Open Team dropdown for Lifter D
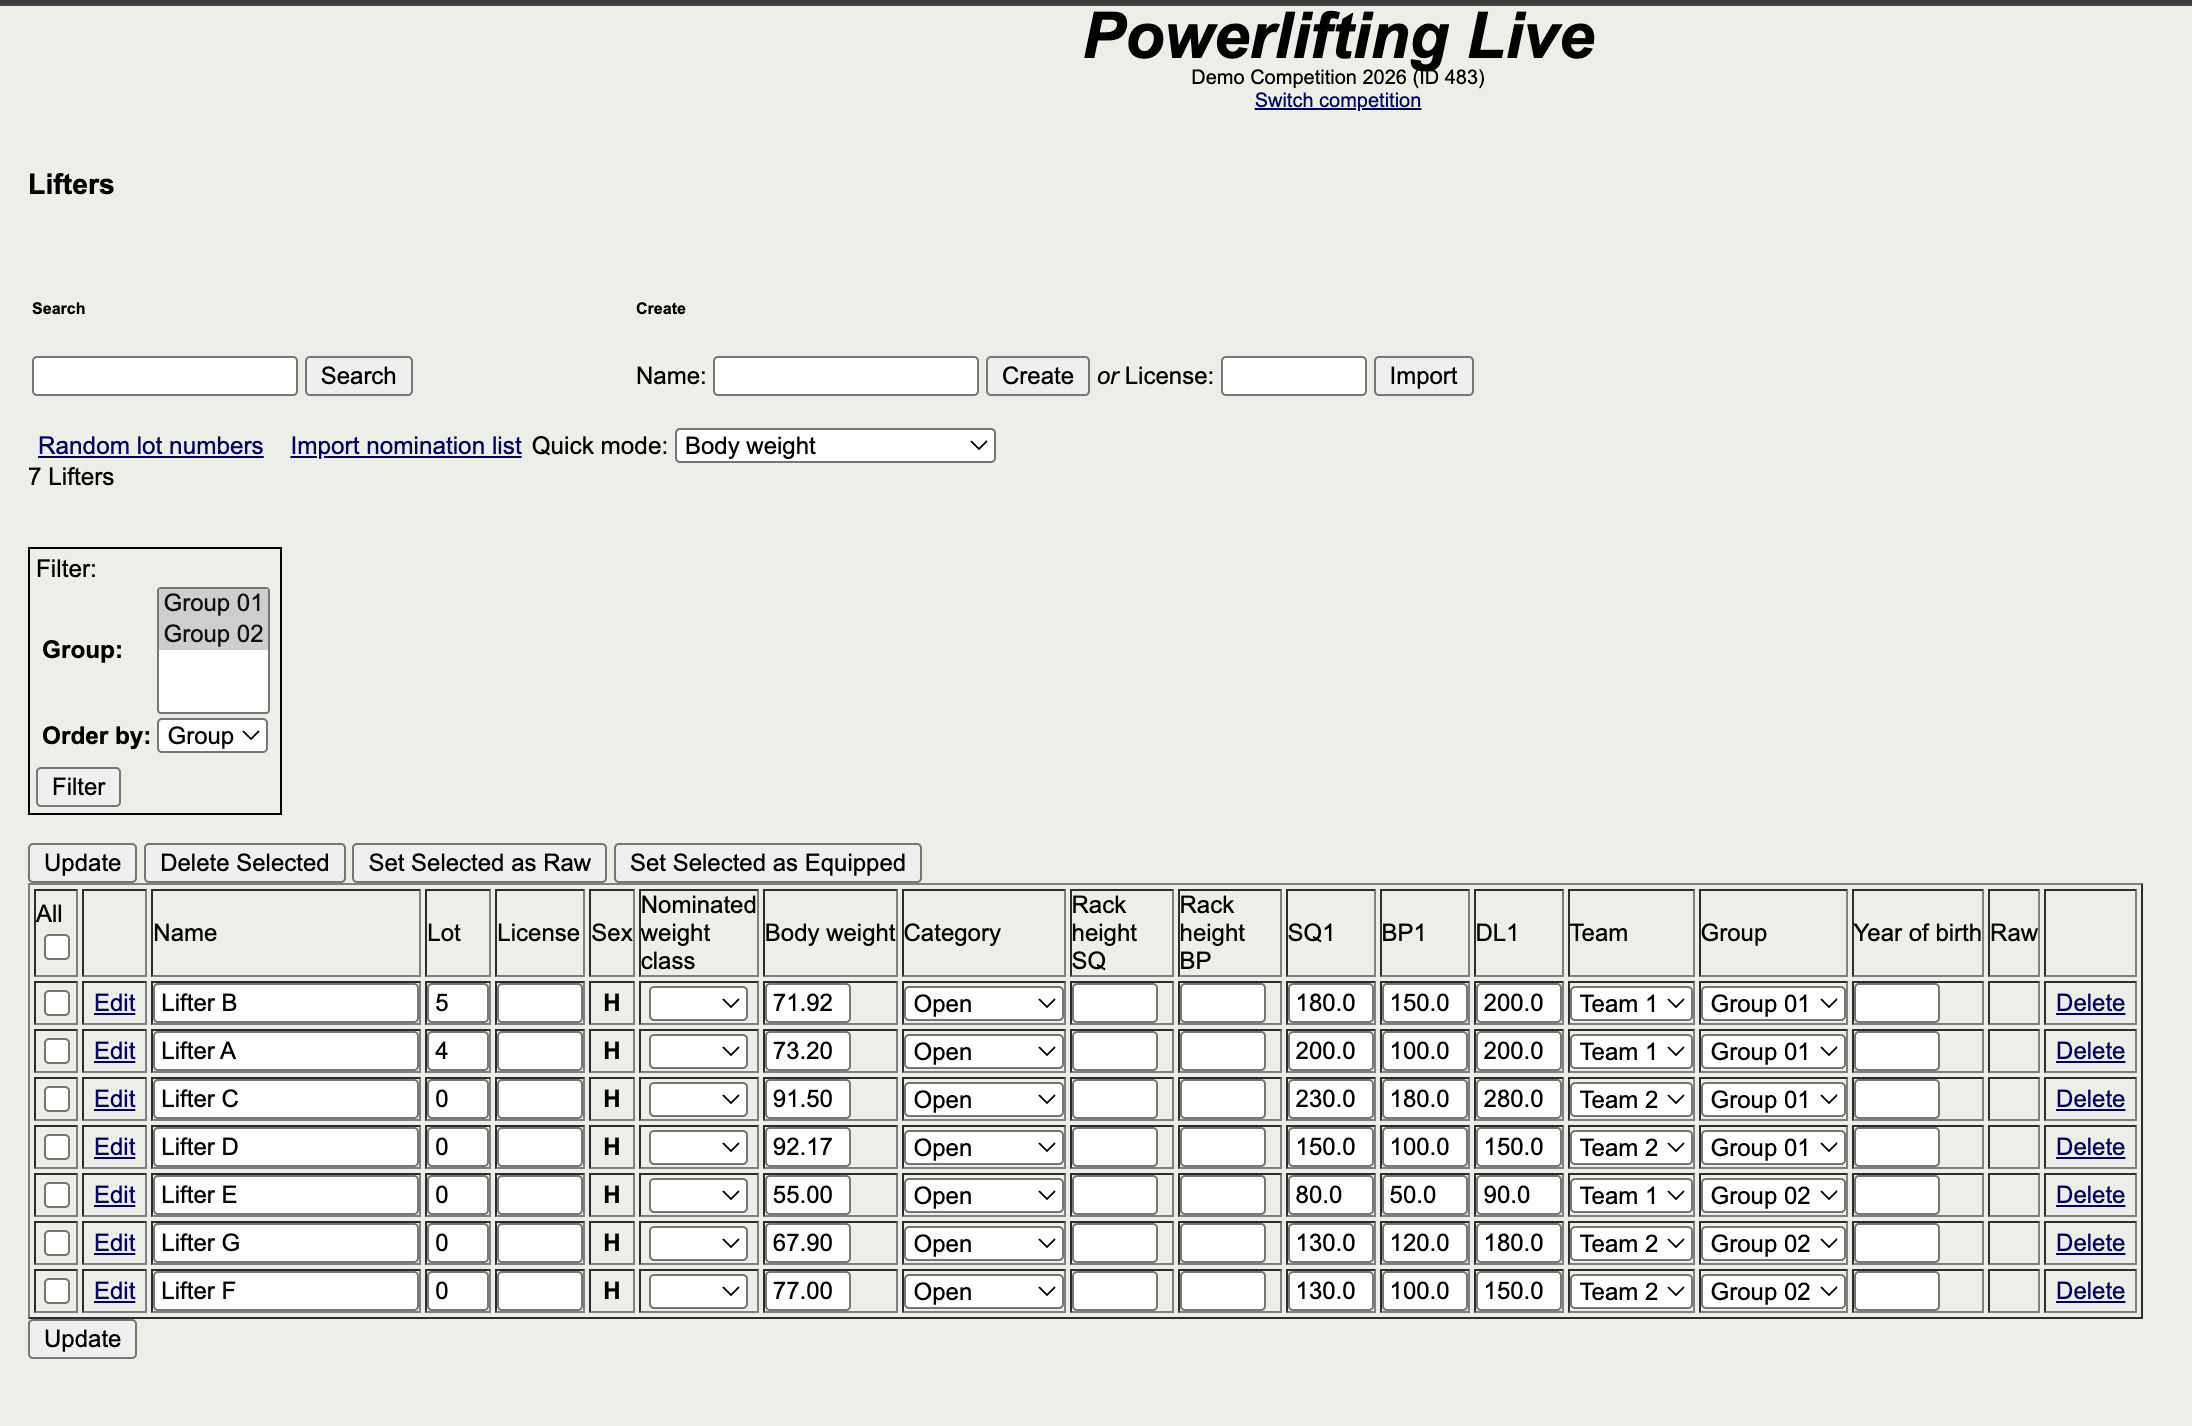2192x1426 pixels. tap(1631, 1147)
